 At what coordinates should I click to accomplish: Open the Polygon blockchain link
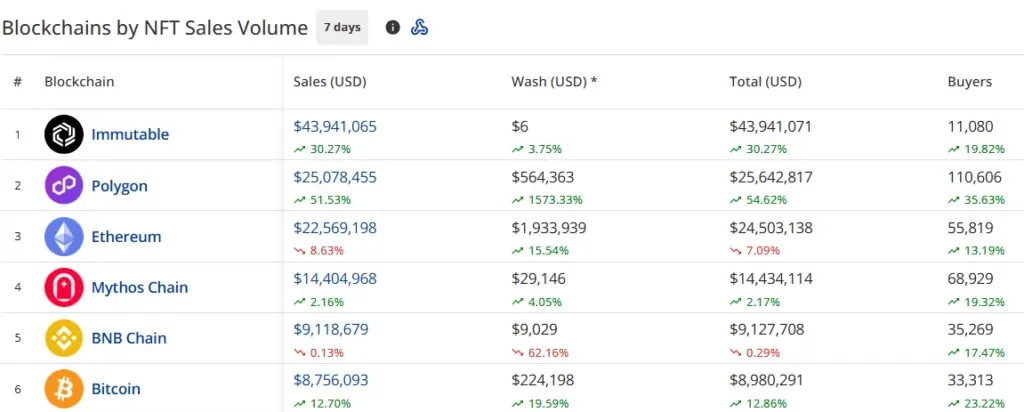pyautogui.click(x=120, y=186)
